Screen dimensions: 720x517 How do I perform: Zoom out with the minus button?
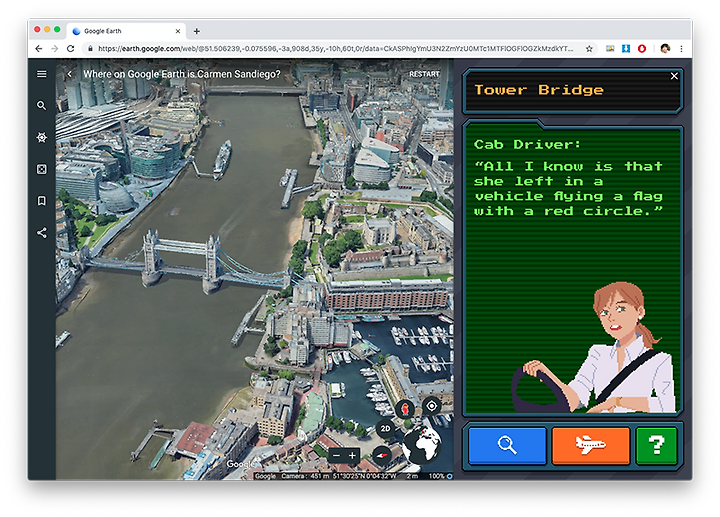point(336,455)
